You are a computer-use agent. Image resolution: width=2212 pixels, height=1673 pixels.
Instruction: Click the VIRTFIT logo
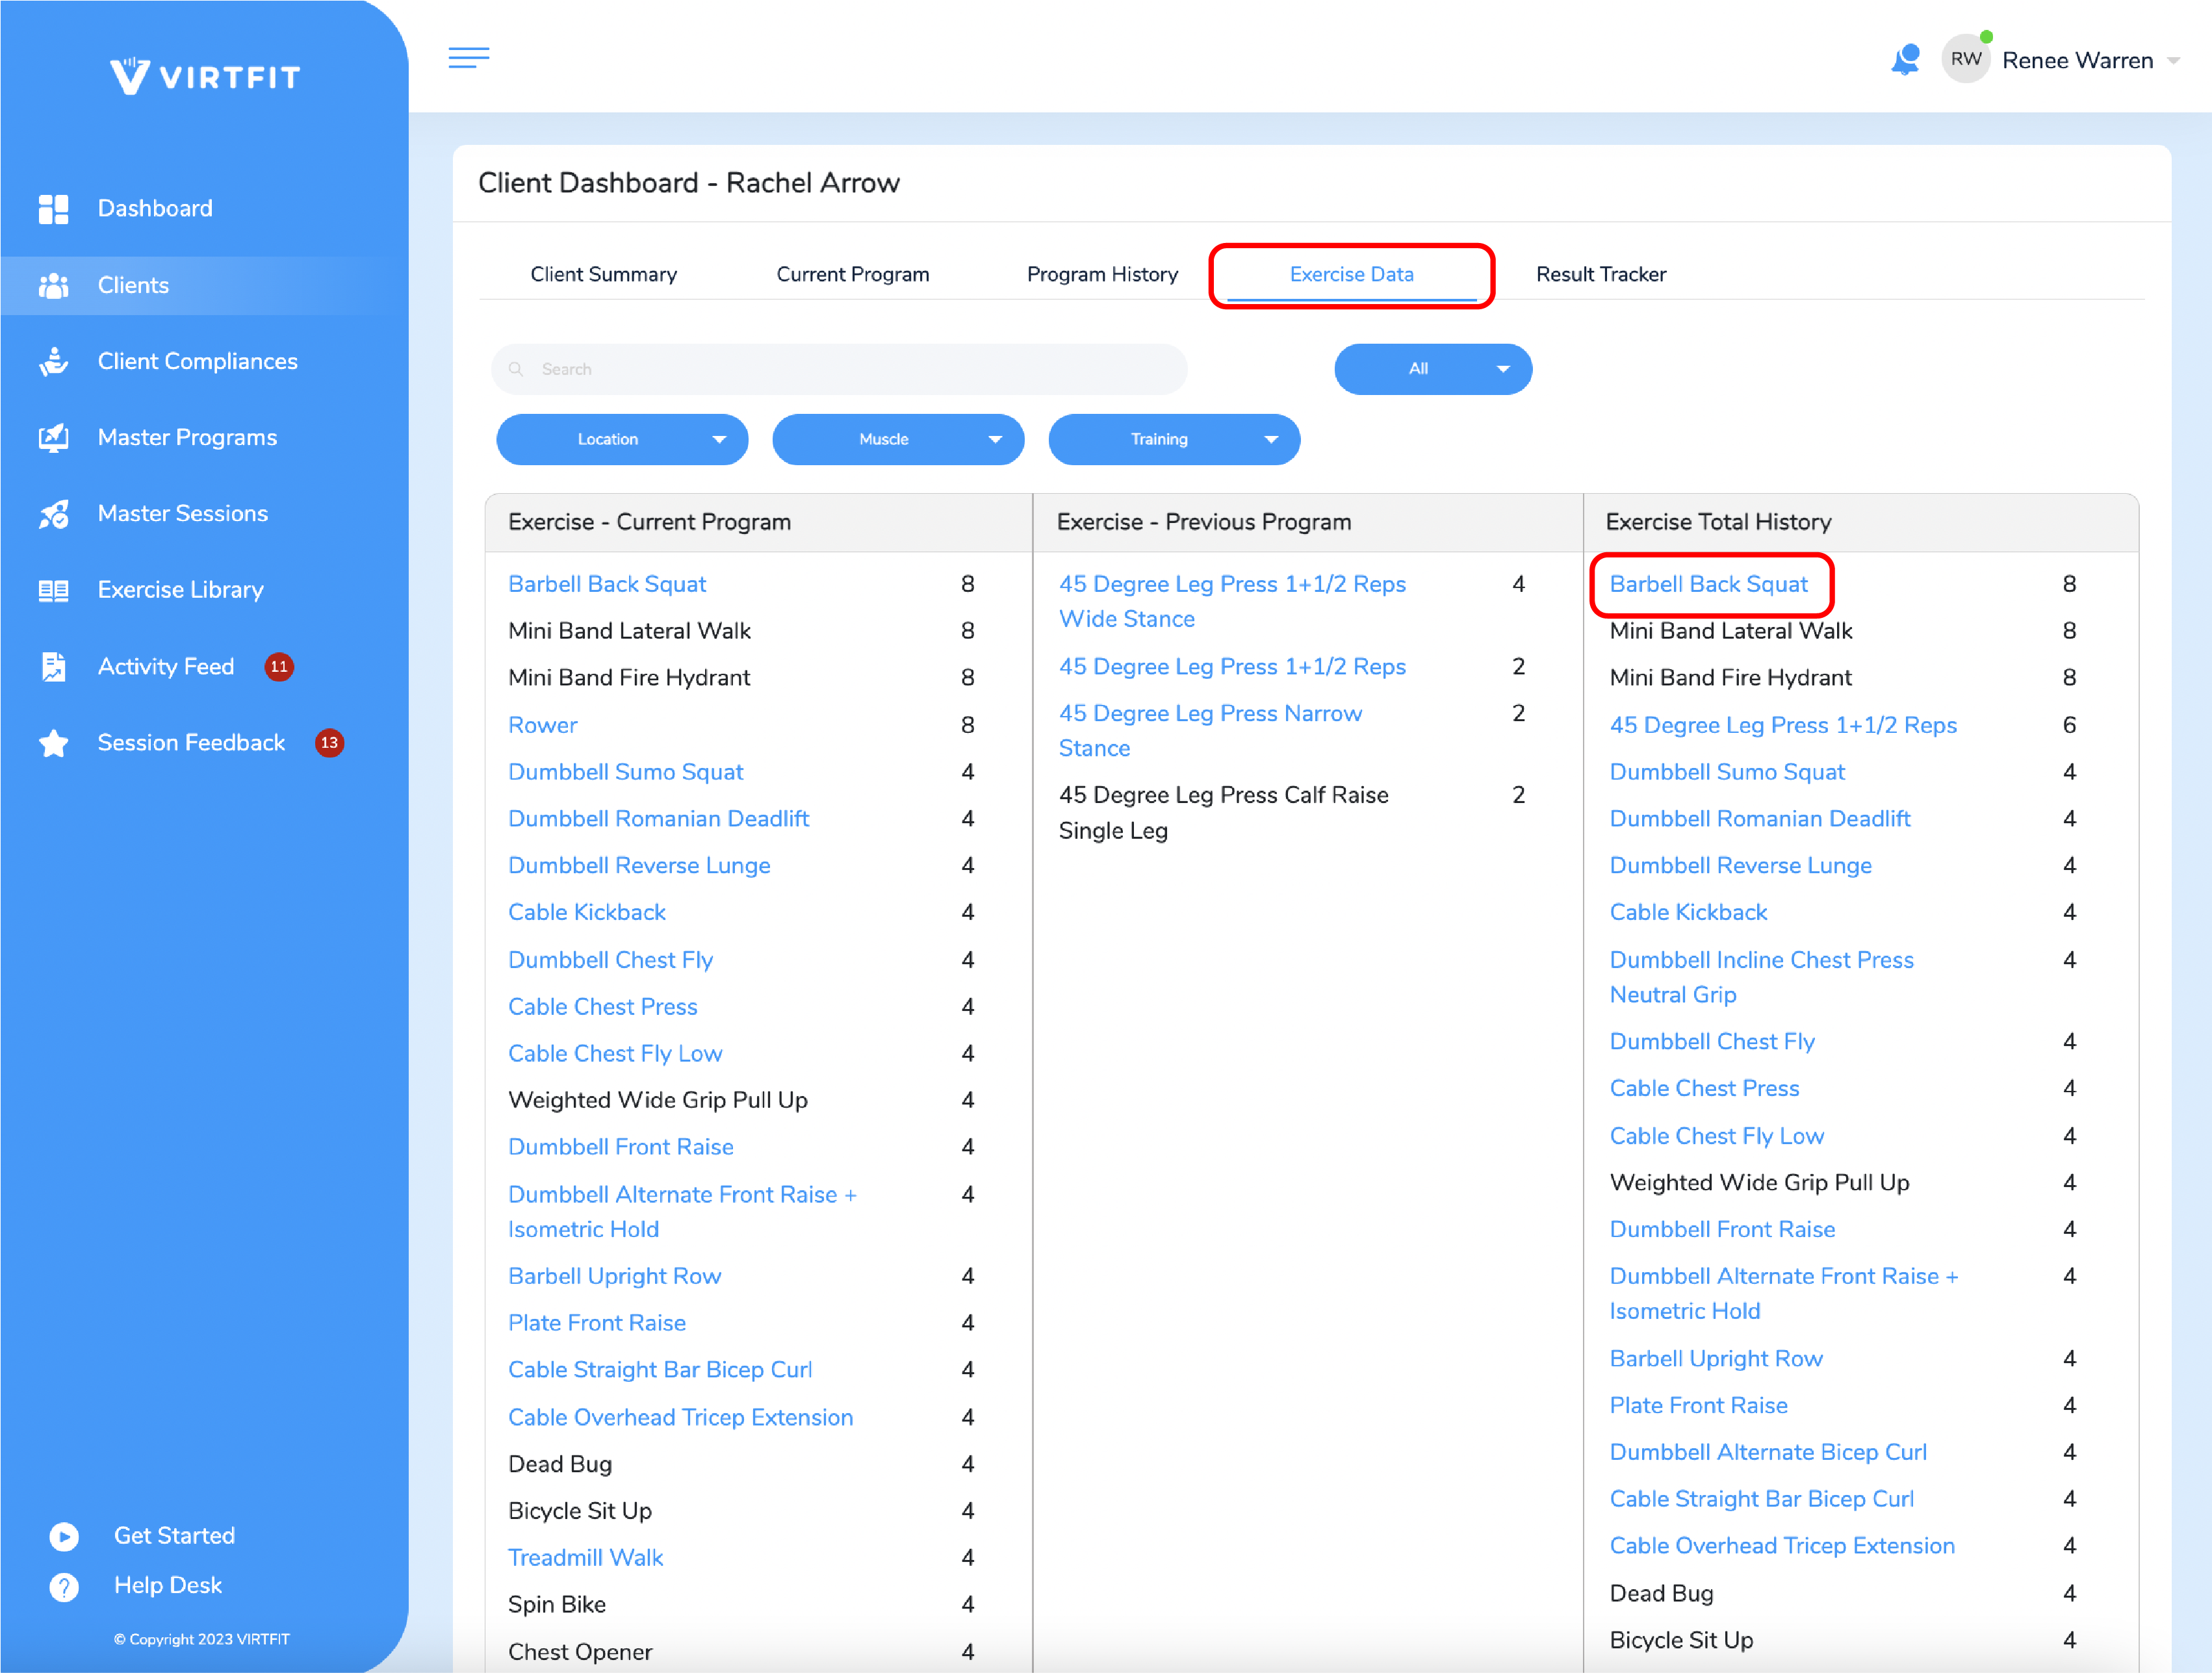pos(205,76)
